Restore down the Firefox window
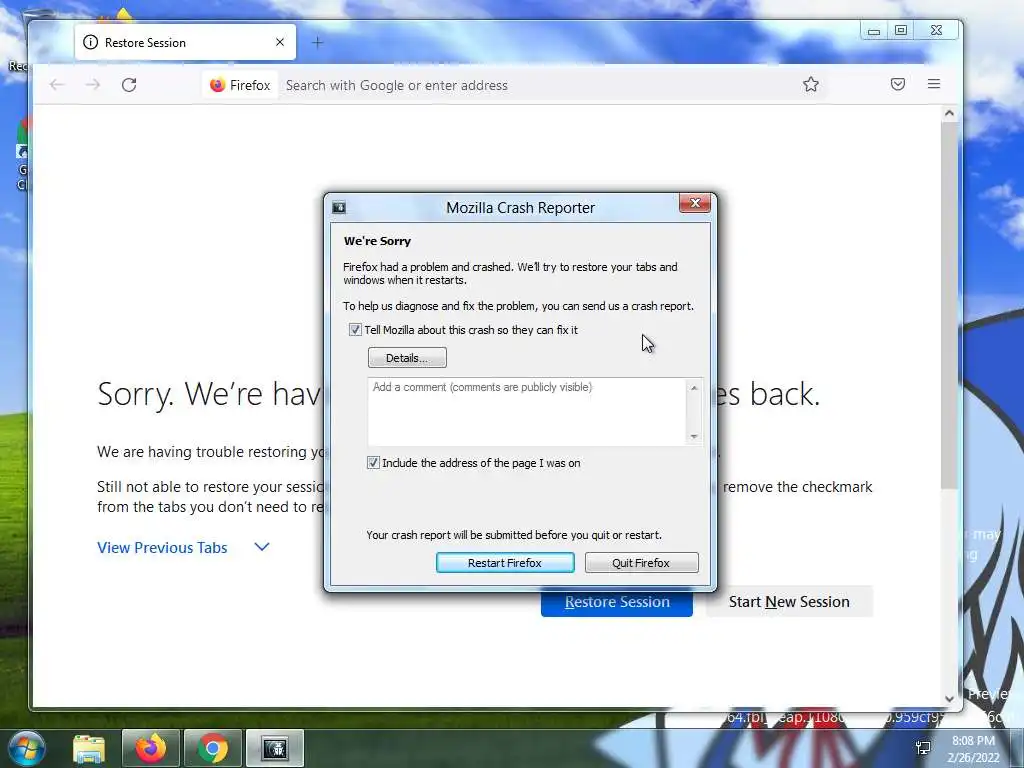 (x=901, y=30)
